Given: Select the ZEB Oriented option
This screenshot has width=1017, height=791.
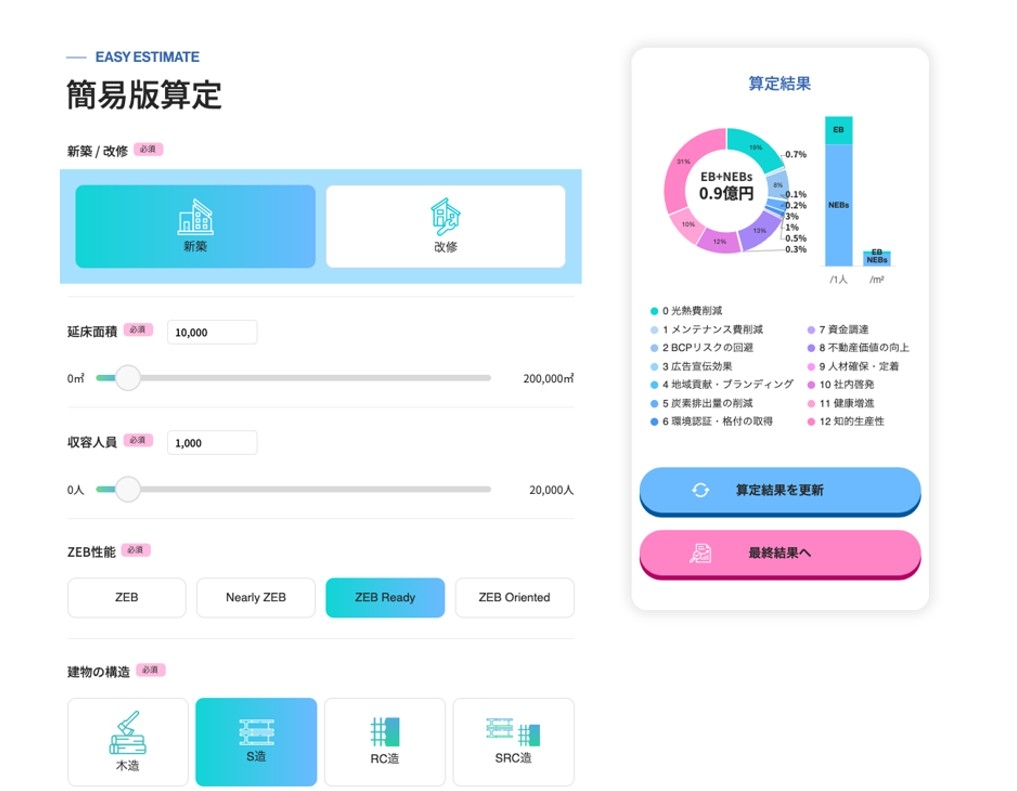Looking at the screenshot, I should pos(514,597).
